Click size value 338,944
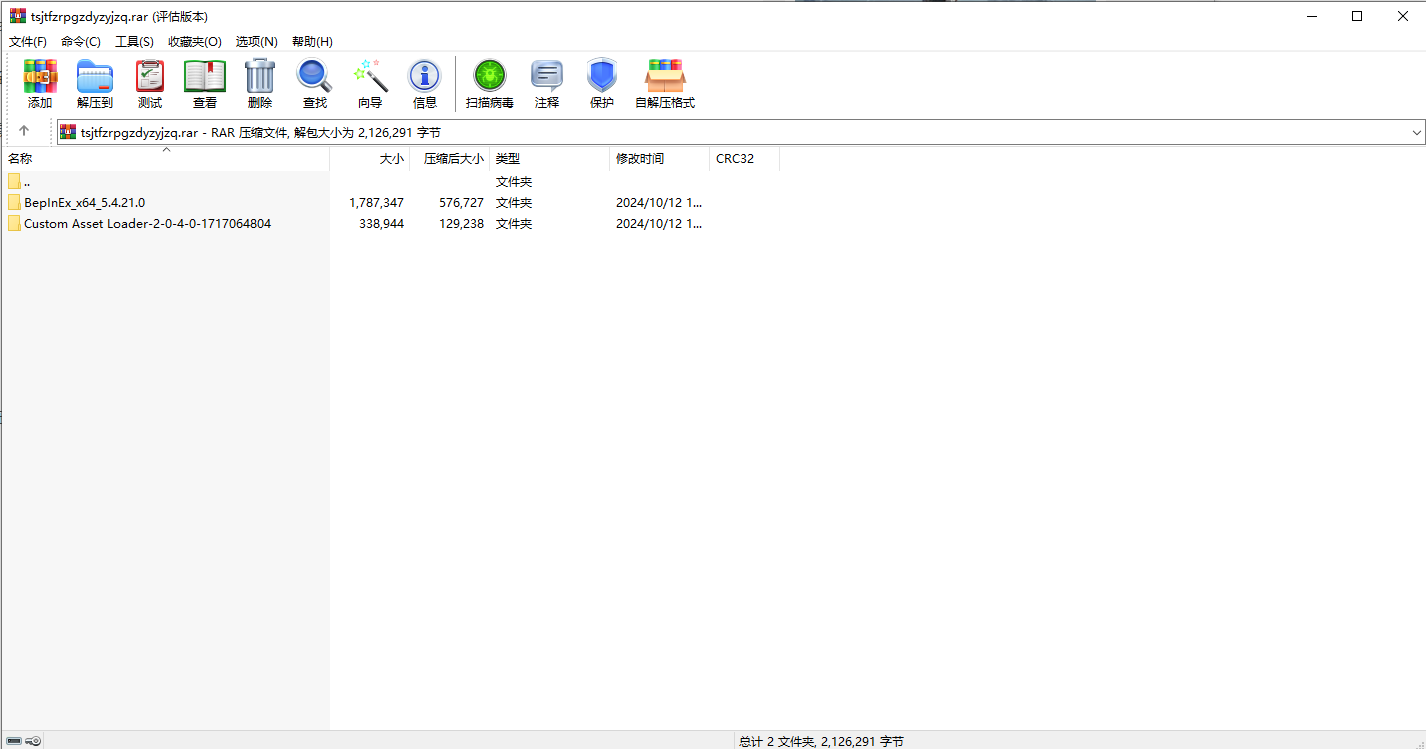1426x749 pixels. 381,223
